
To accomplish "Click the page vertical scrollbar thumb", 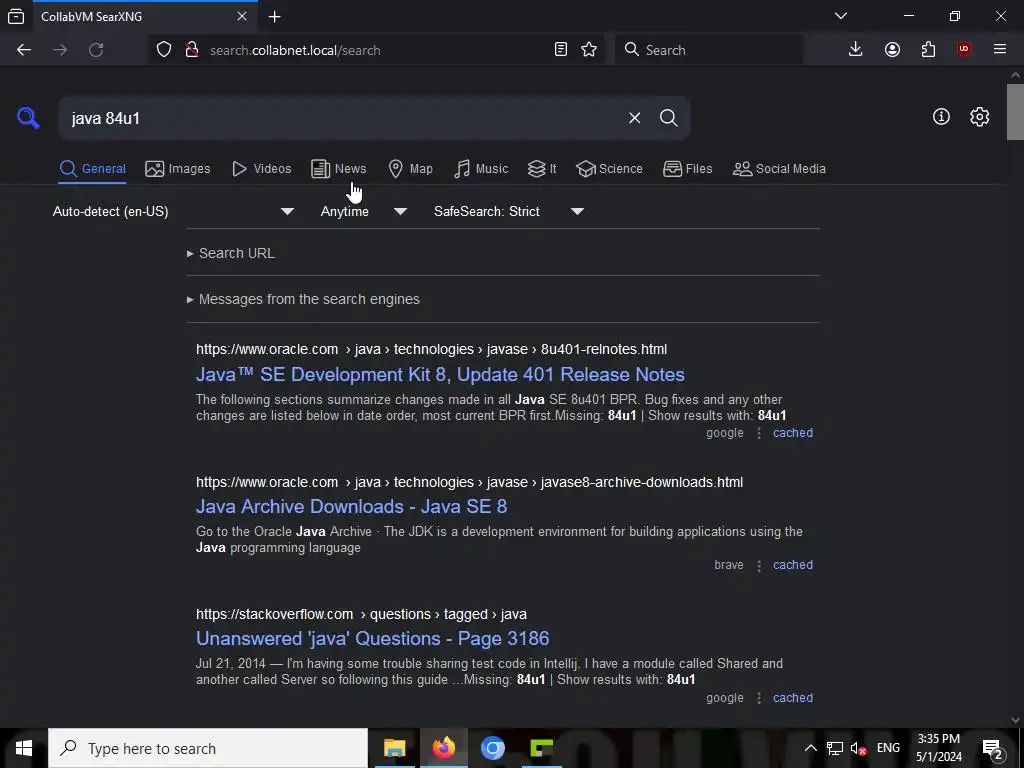I will 1015,112.
